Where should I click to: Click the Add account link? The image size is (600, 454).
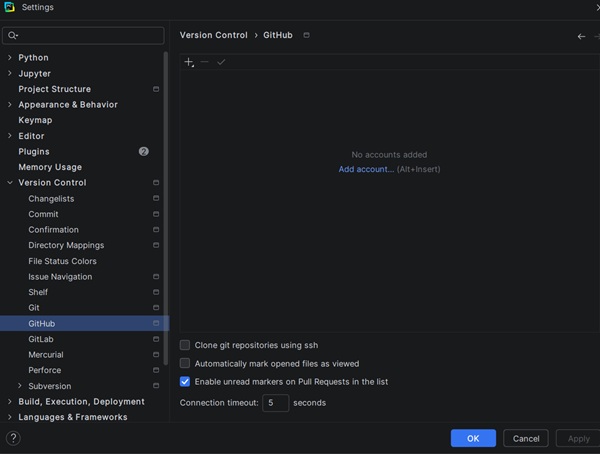[366, 169]
